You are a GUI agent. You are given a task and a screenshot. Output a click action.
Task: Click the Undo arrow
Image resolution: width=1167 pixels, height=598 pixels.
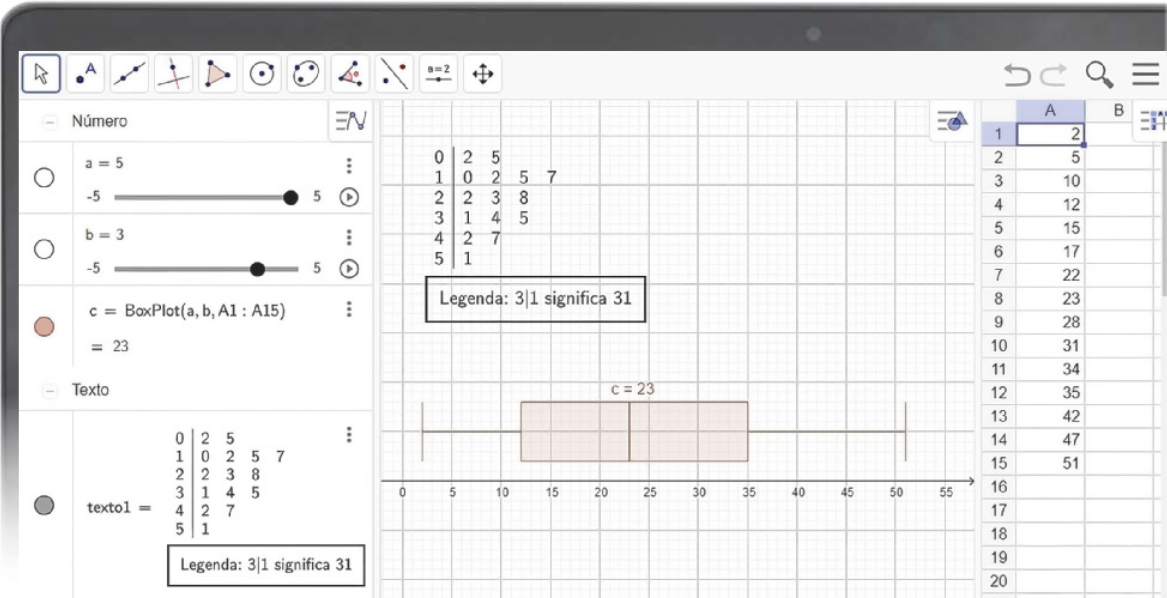pos(1018,74)
